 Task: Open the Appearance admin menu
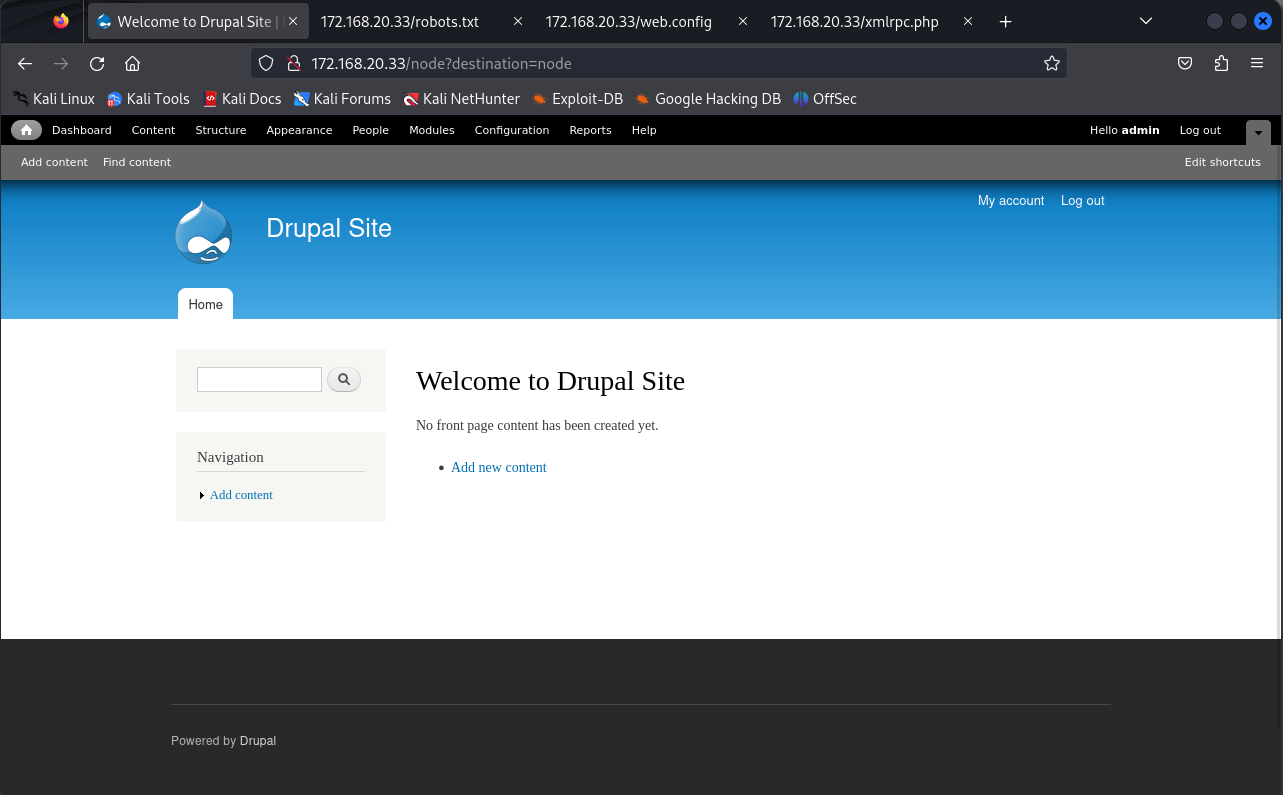coord(299,130)
